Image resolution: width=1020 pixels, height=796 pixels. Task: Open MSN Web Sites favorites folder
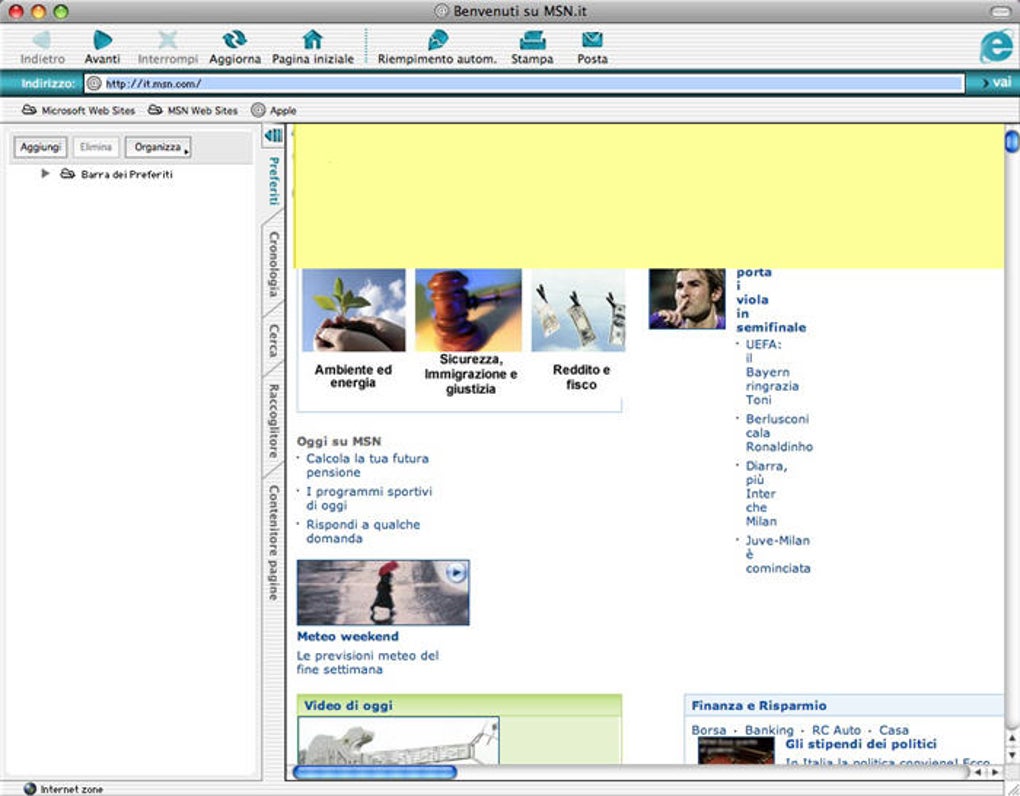(x=193, y=111)
